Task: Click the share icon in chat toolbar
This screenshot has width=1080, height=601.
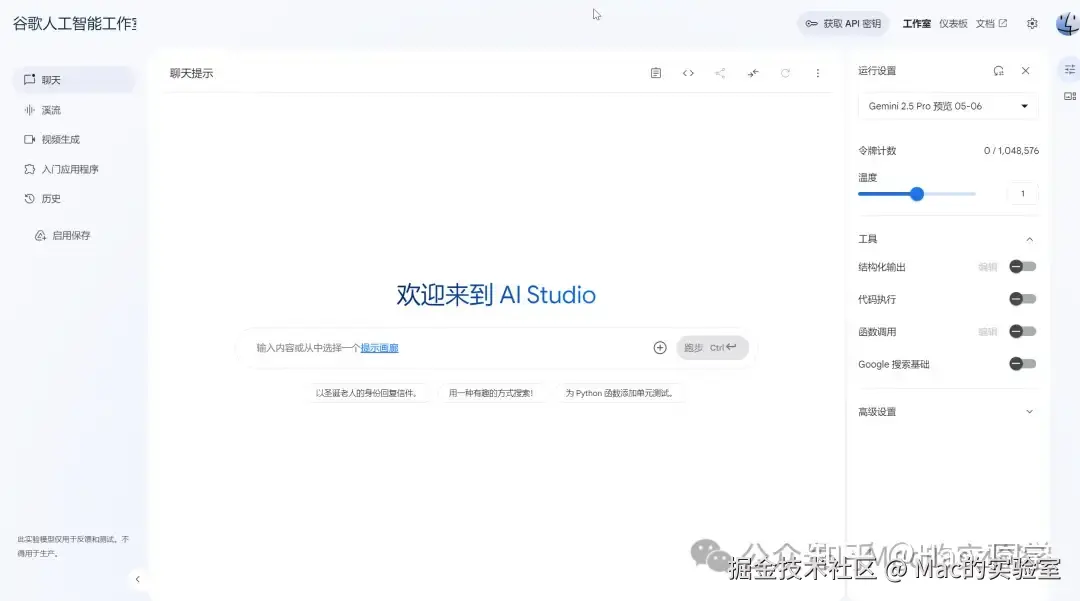Action: point(720,73)
